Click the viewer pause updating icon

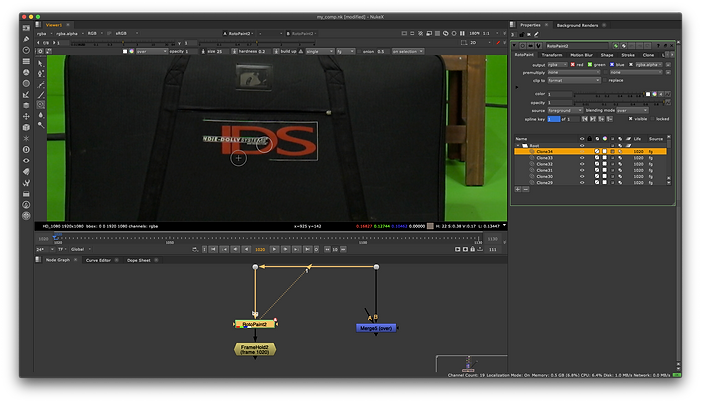pyautogui.click(x=462, y=33)
